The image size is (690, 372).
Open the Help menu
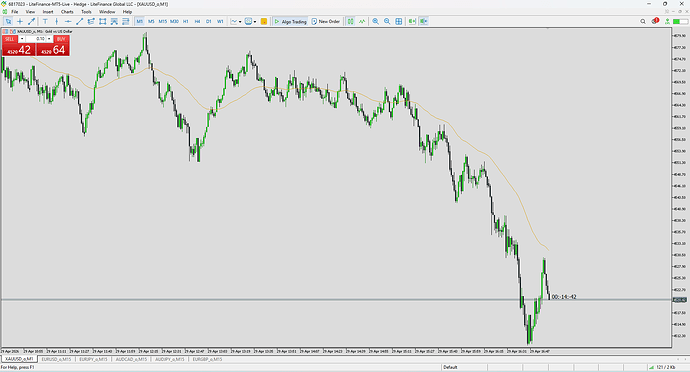pyautogui.click(x=127, y=12)
